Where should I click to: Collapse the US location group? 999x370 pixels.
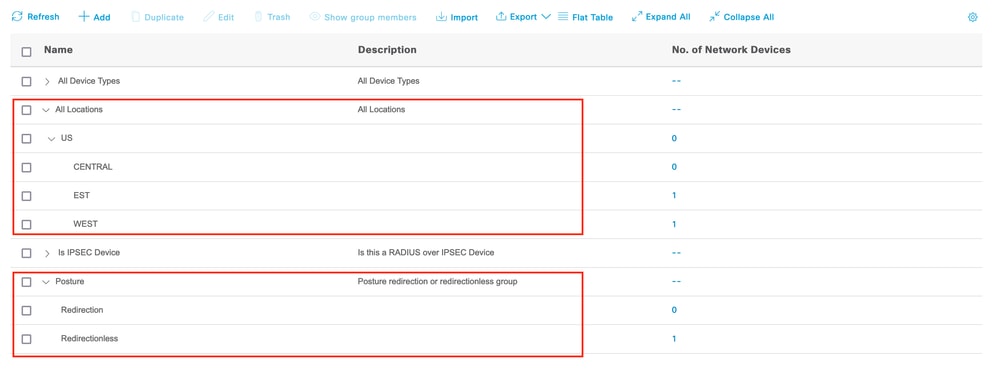click(x=52, y=139)
